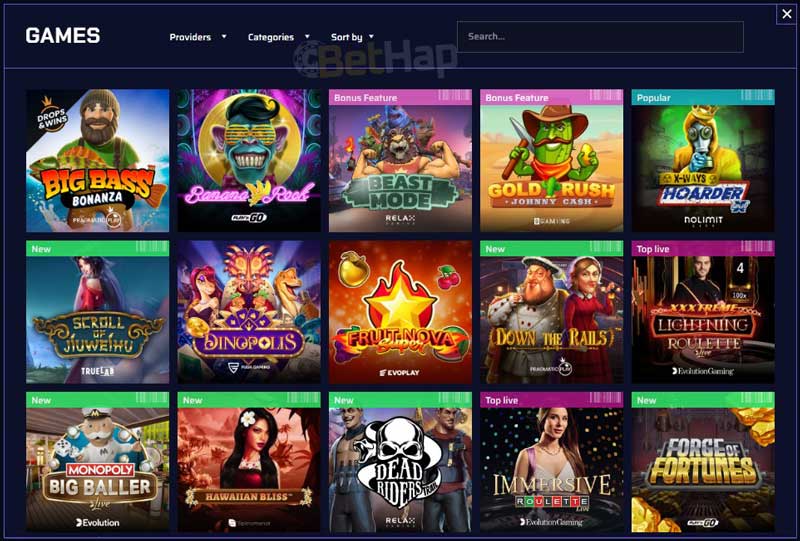Launch Down the Rails game
Viewport: 800px width, 541px height.
pyautogui.click(x=552, y=312)
